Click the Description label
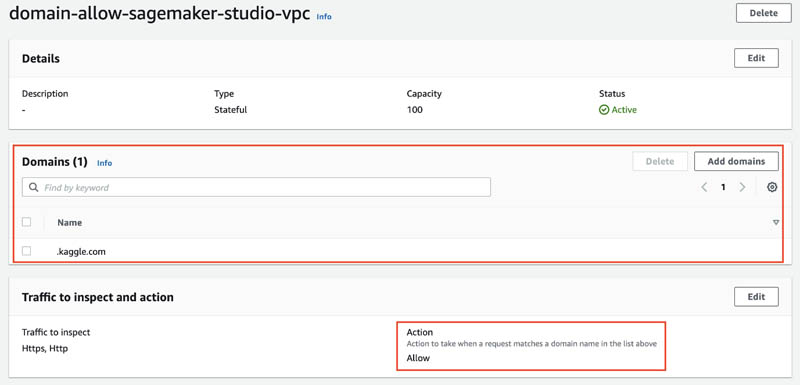This screenshot has height=385, width=800. click(45, 94)
